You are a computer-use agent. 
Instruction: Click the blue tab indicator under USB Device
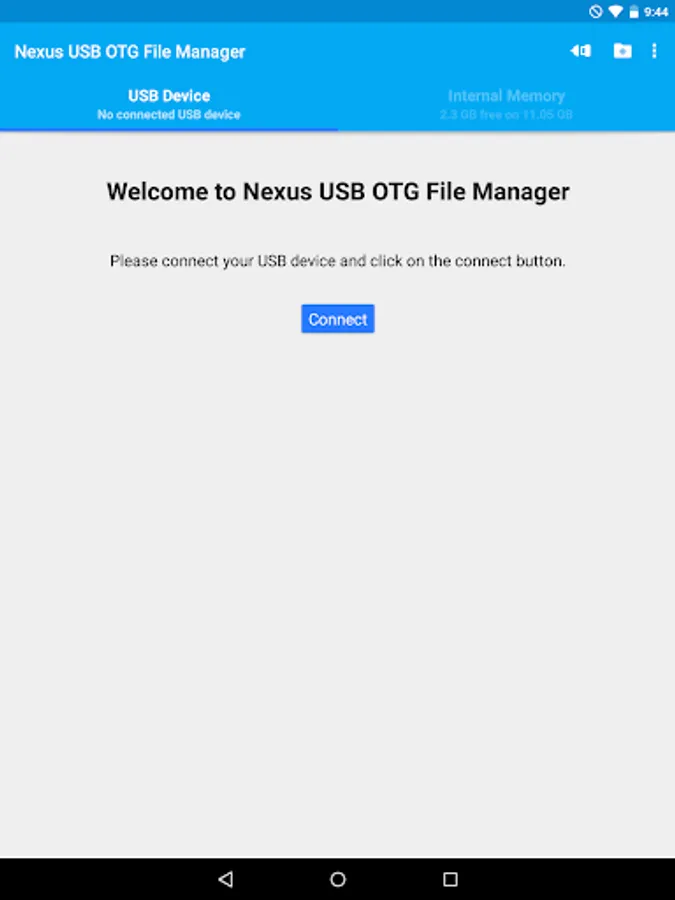(169, 130)
